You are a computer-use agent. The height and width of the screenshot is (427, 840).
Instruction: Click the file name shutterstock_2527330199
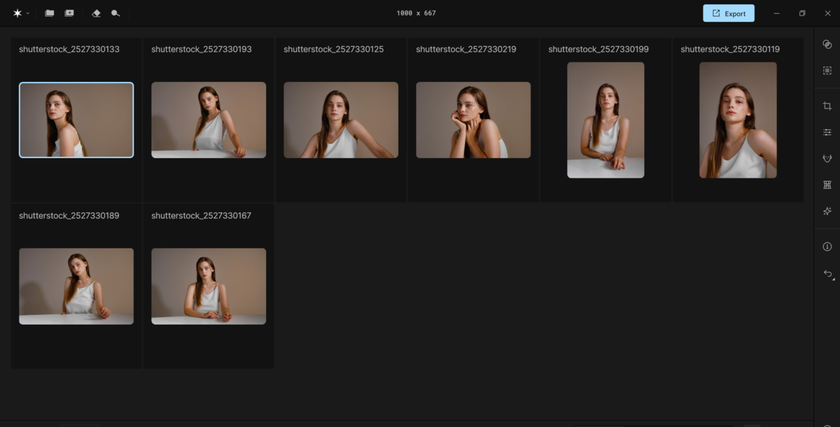598,49
